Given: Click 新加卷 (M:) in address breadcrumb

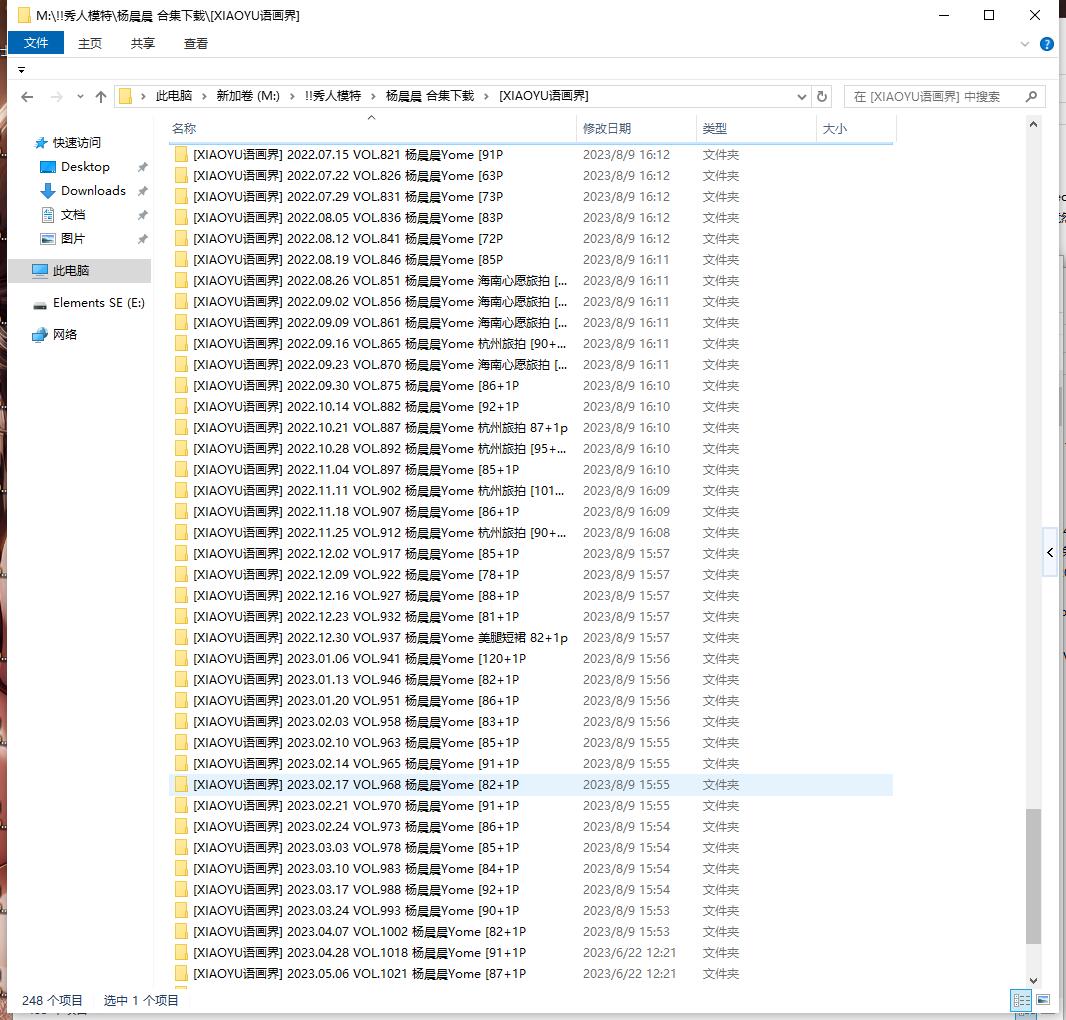Looking at the screenshot, I should [x=247, y=97].
